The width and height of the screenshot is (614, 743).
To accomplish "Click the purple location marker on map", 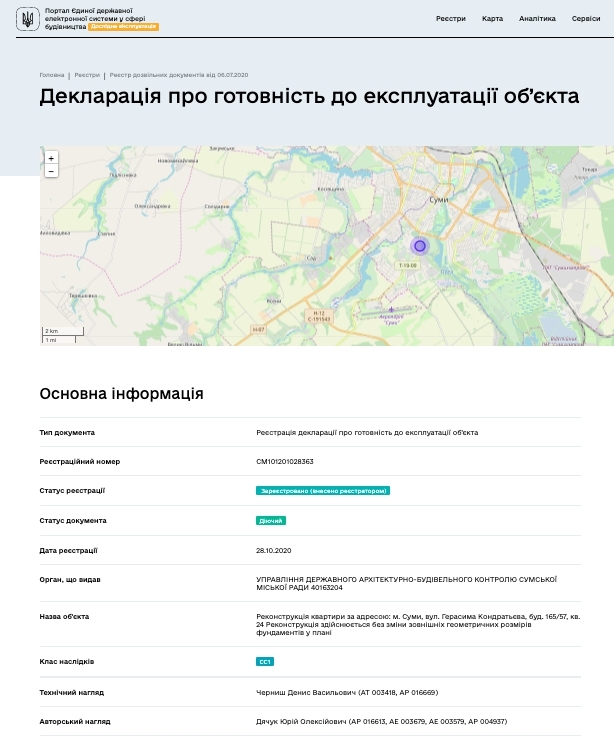I will coord(419,246).
